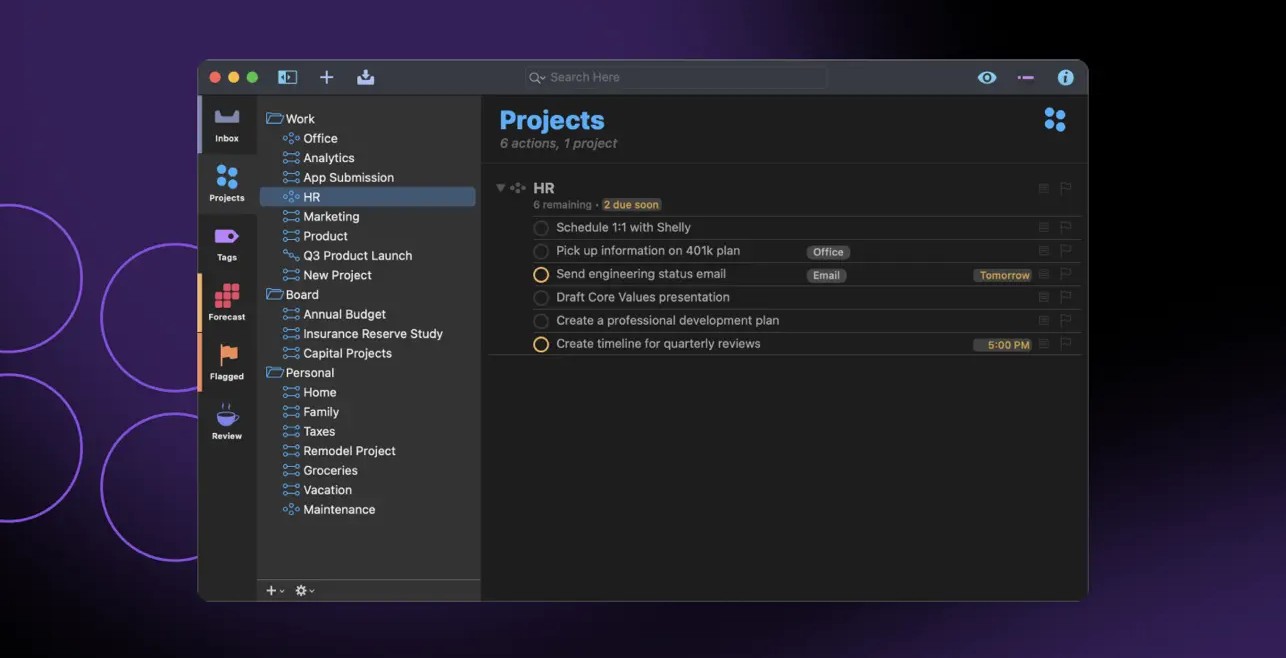Viewport: 1286px width, 658px height.
Task: Toggle Focus mode purple toolbar icon
Action: pyautogui.click(x=1026, y=77)
